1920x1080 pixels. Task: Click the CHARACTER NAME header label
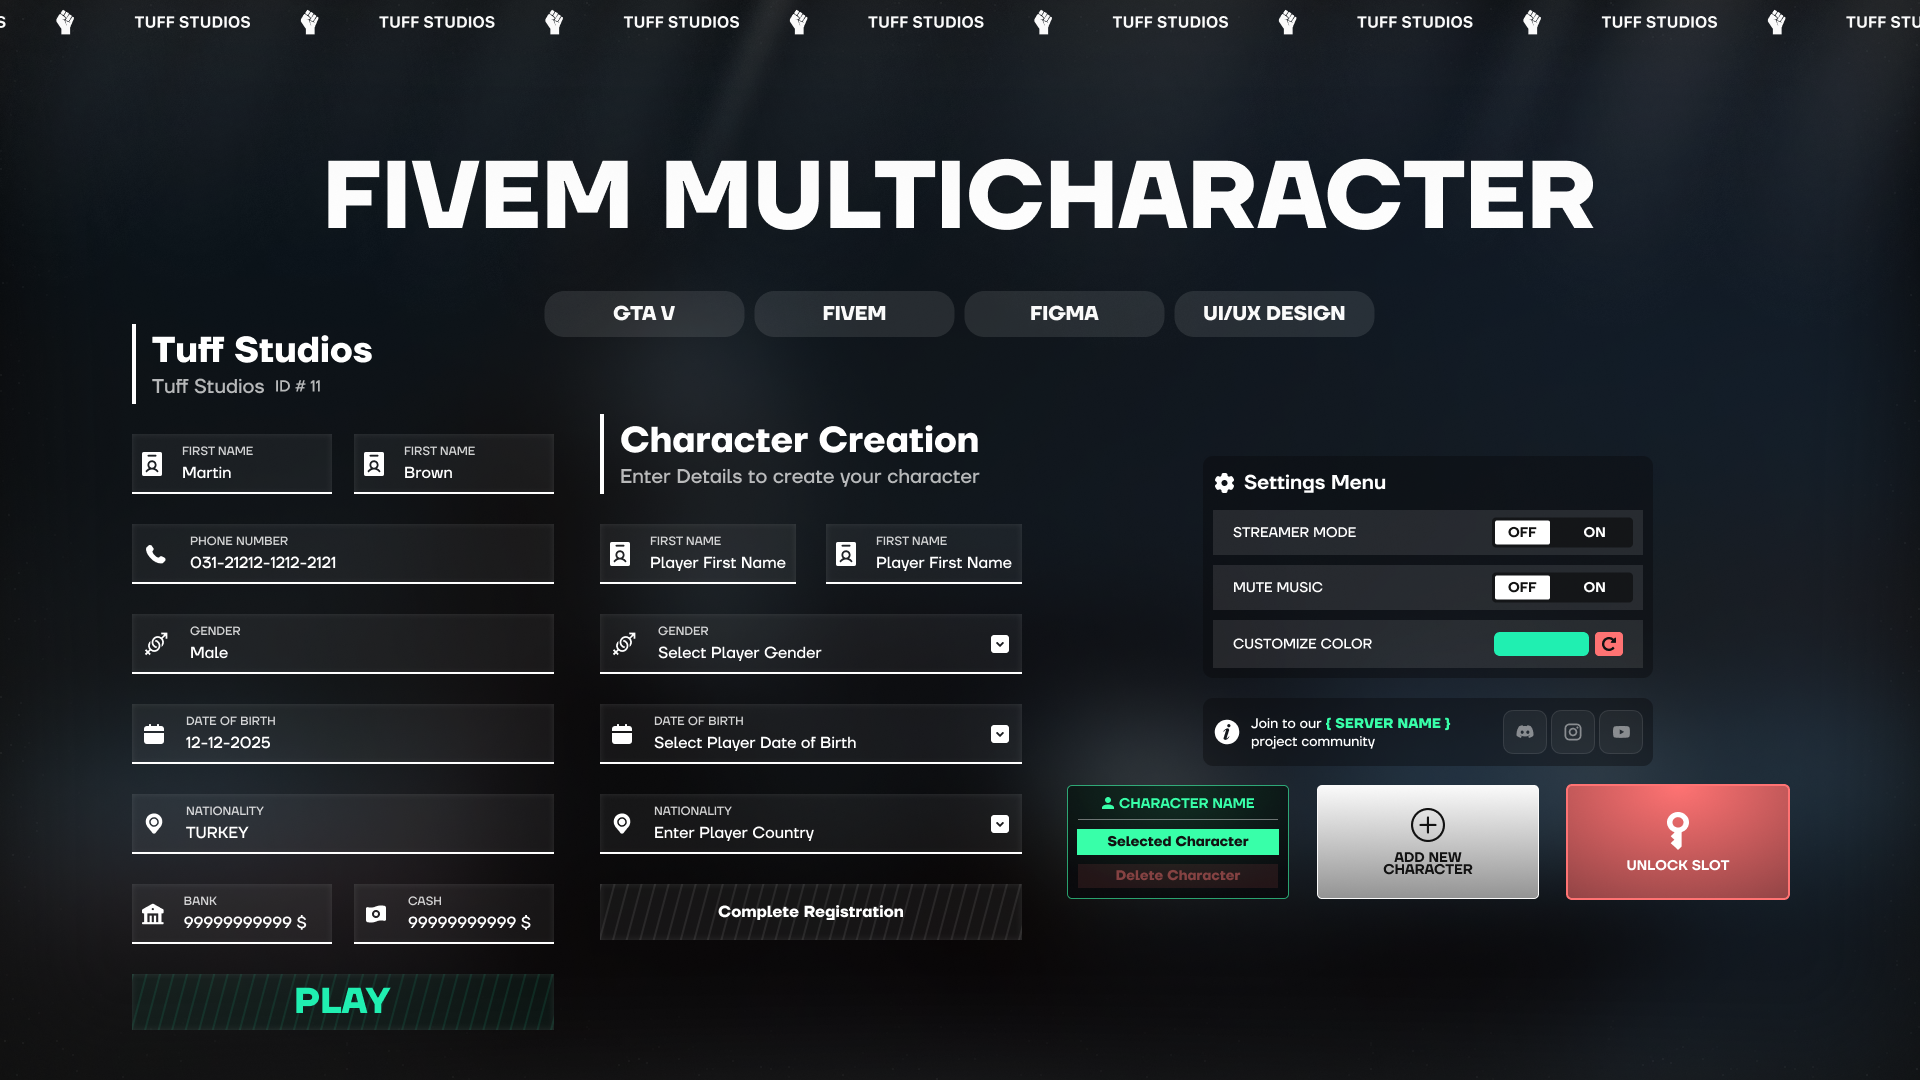tap(1186, 803)
